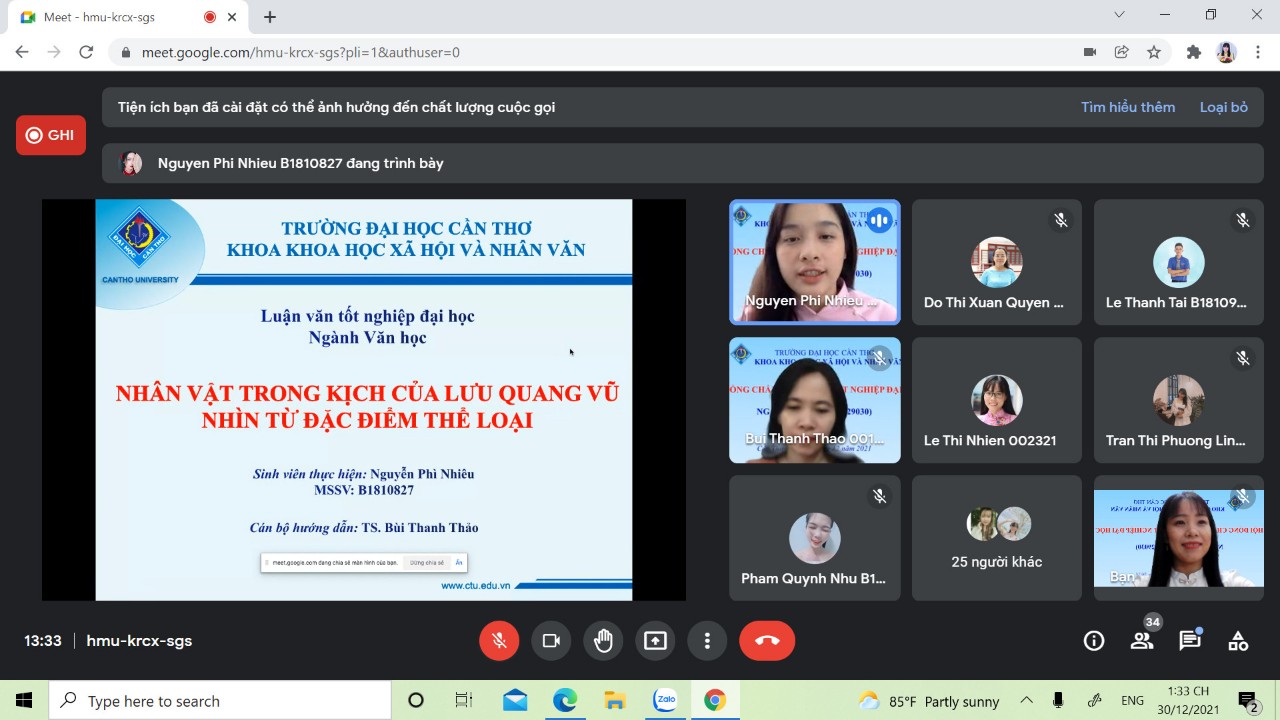Raise hand in the meeting
This screenshot has height=720, width=1280.
click(603, 641)
